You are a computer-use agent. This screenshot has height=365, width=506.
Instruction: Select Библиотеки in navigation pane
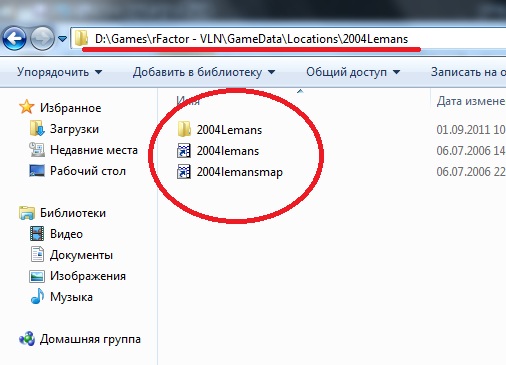73,213
